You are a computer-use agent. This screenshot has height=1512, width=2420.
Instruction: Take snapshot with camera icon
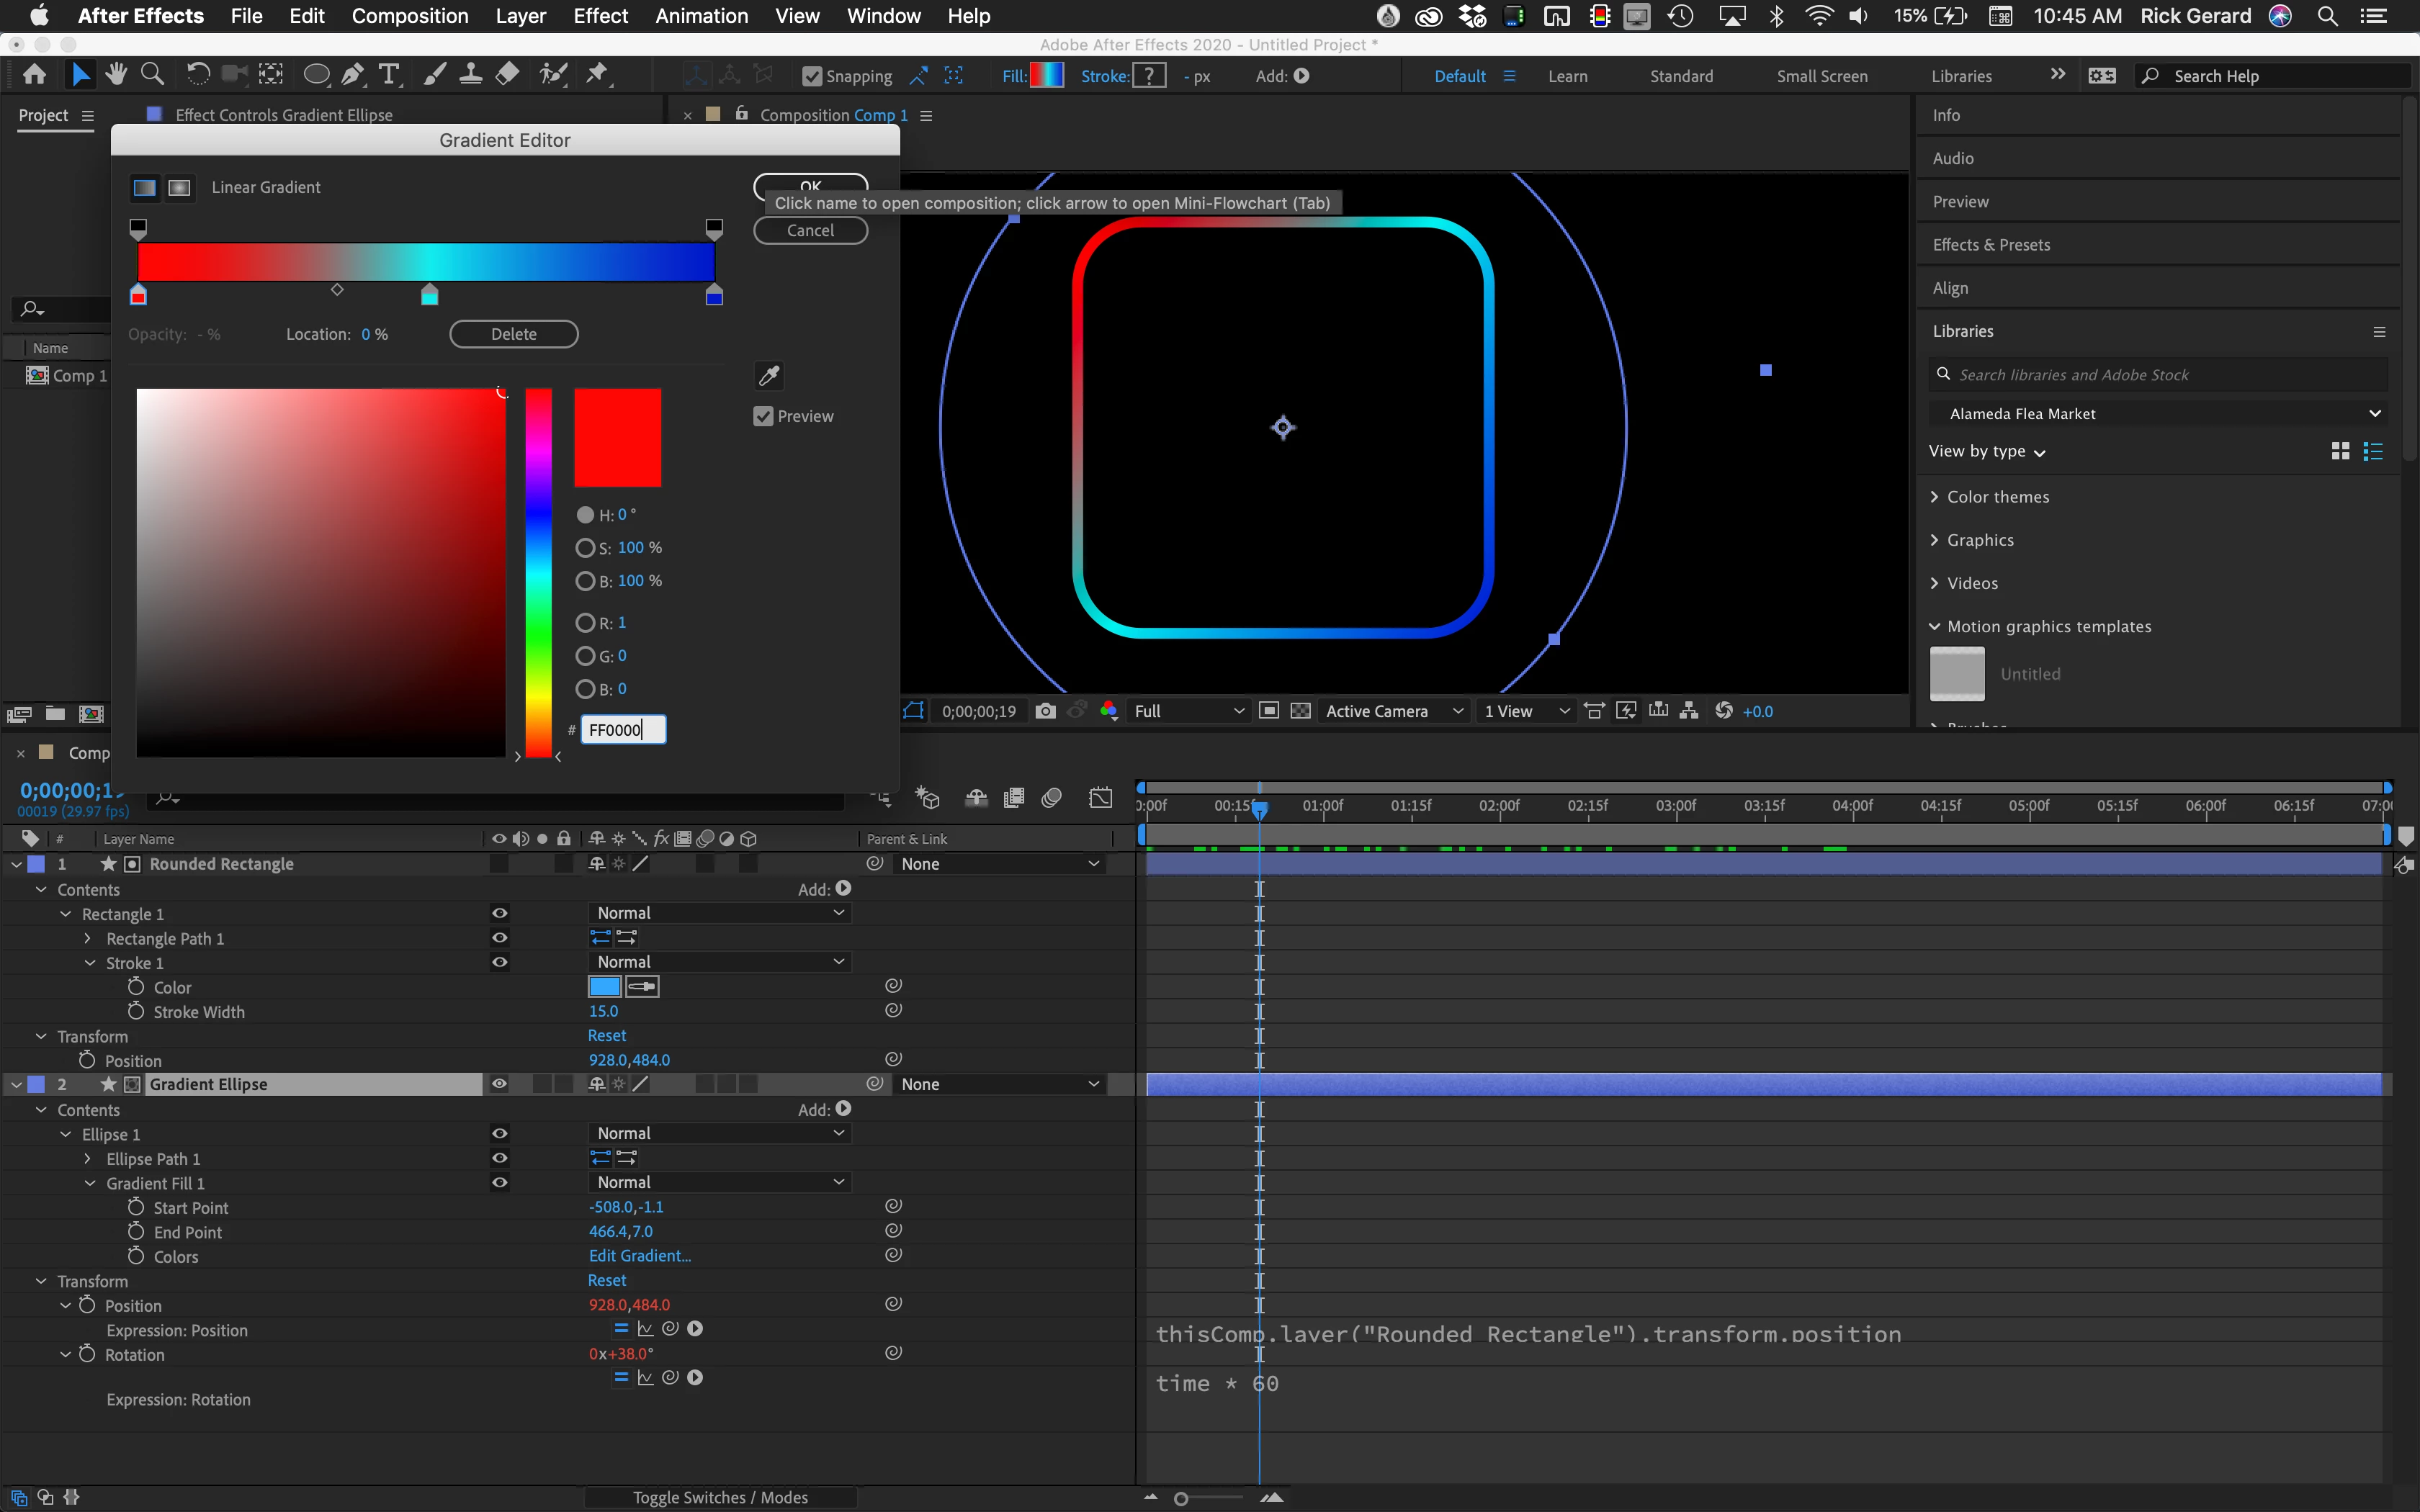pos(1045,711)
